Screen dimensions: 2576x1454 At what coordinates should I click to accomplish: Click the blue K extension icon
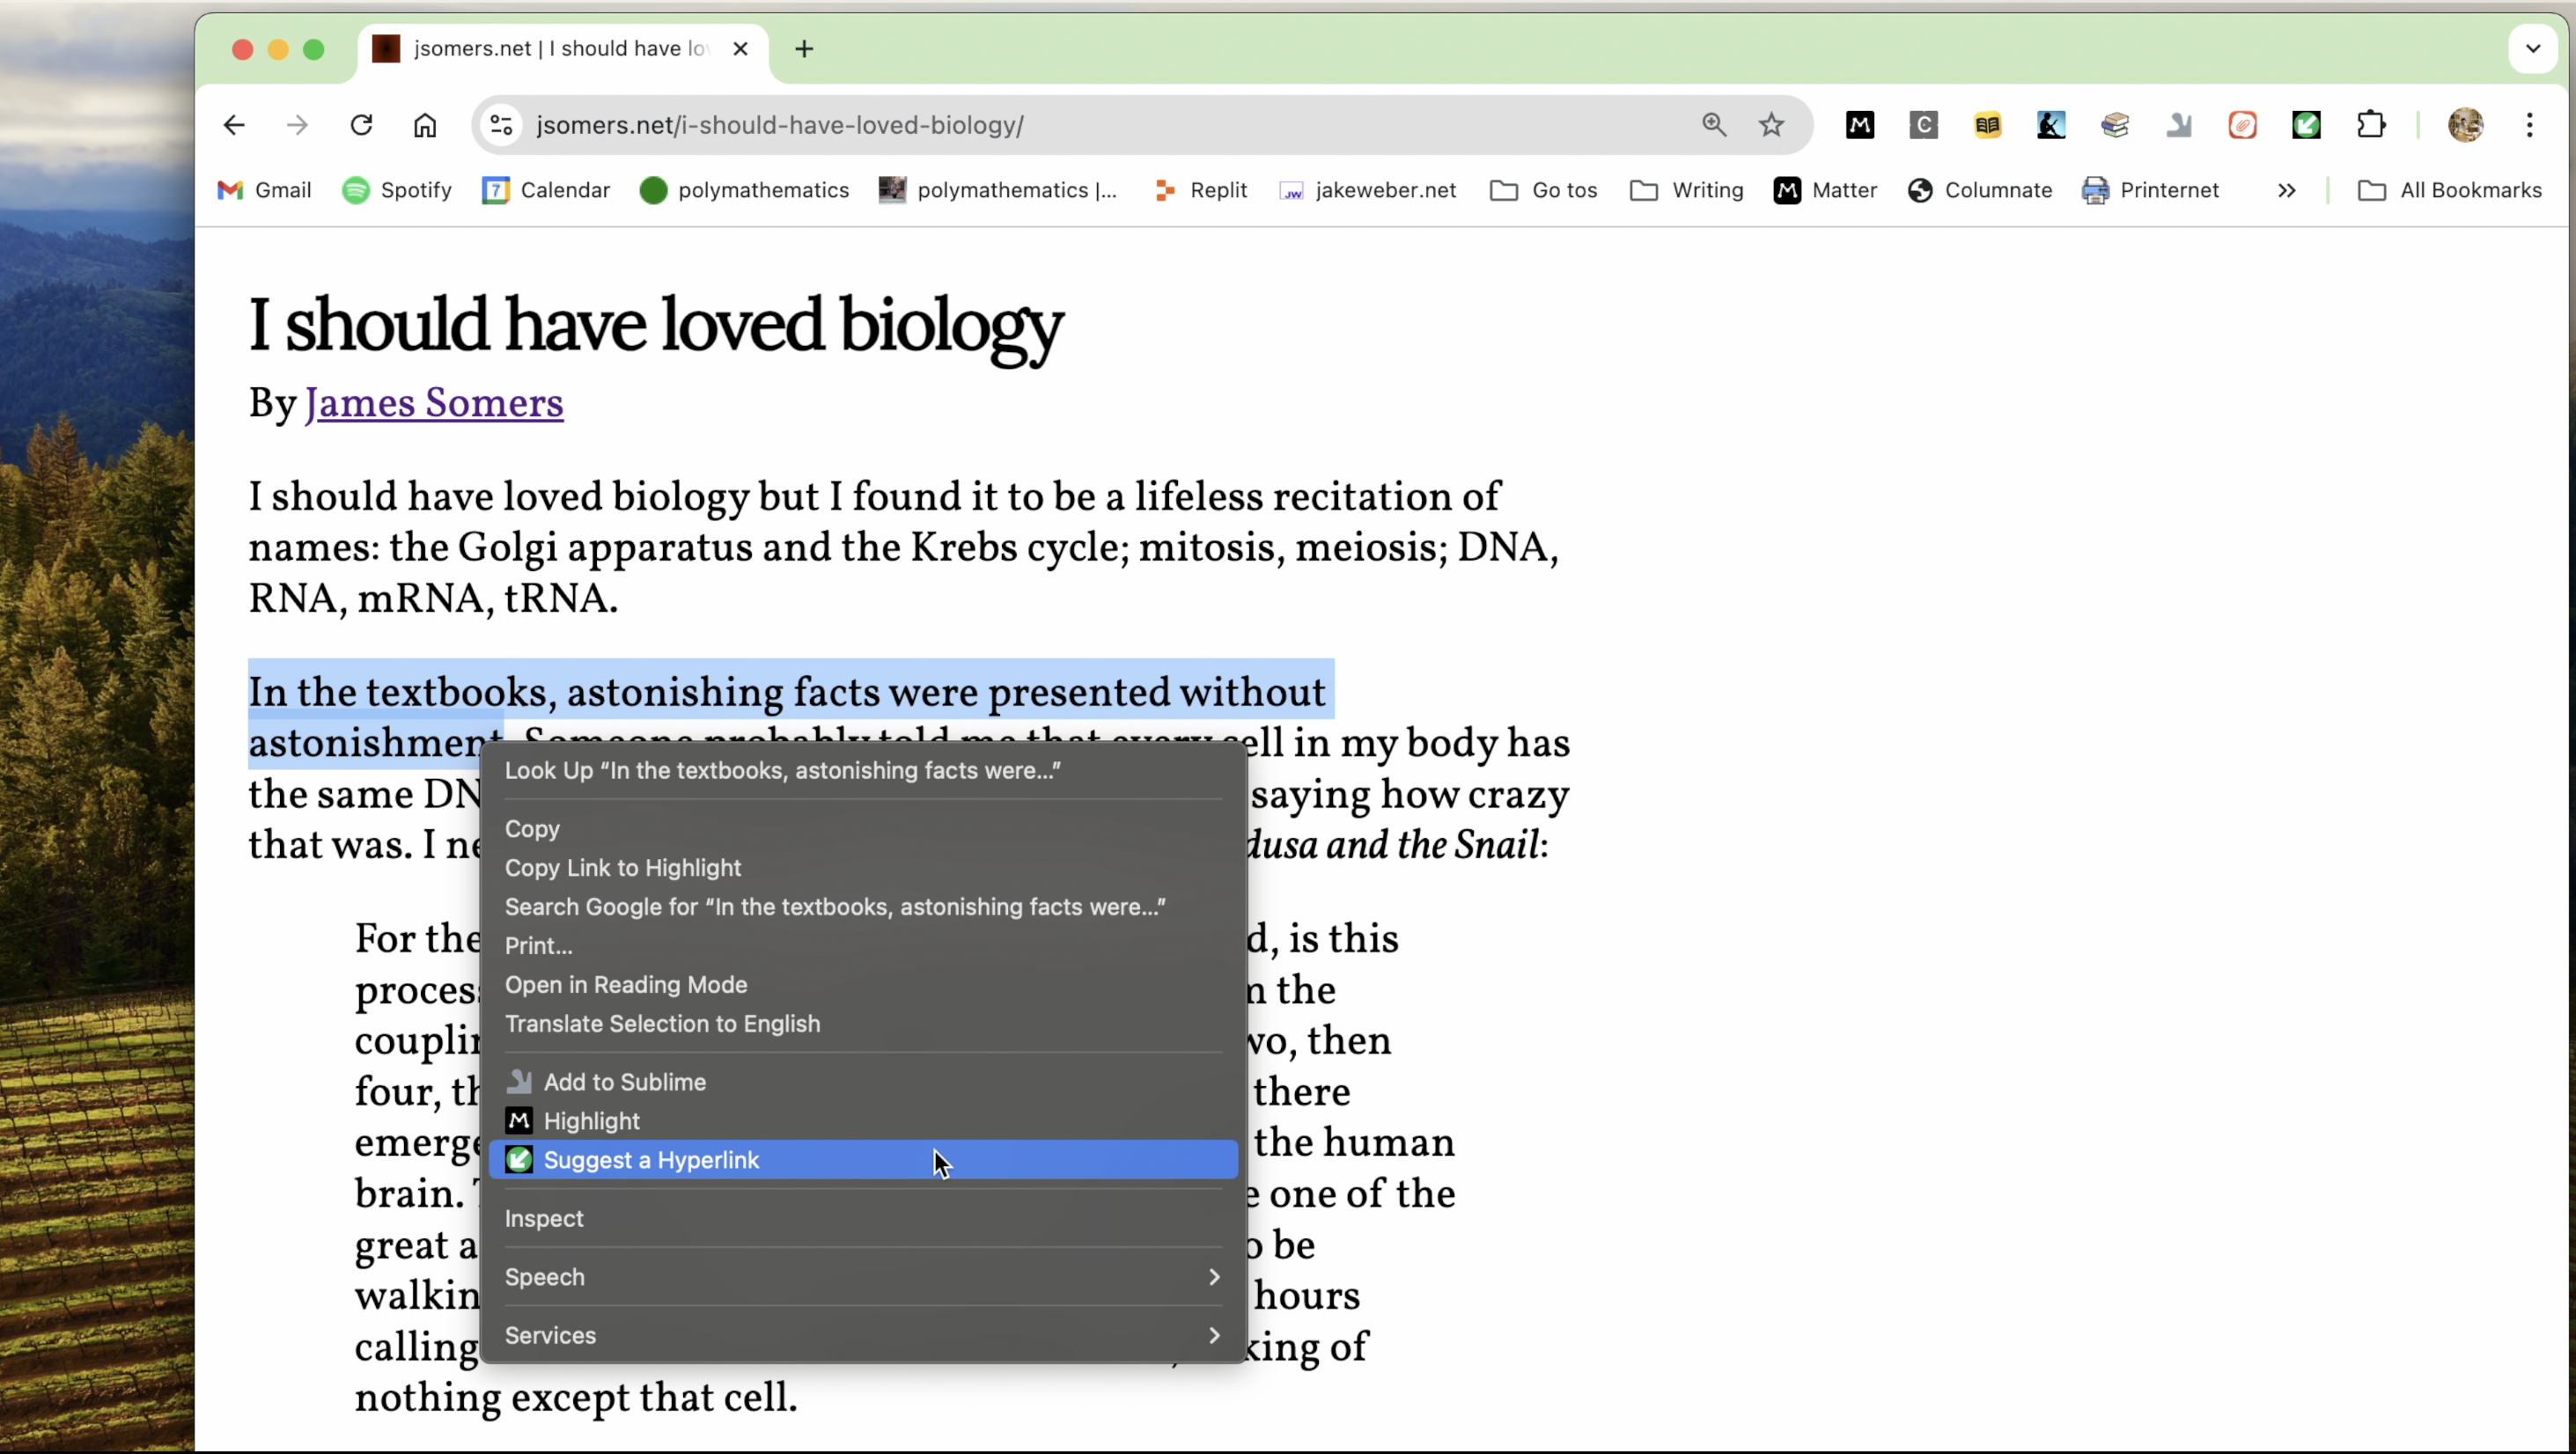[2051, 125]
